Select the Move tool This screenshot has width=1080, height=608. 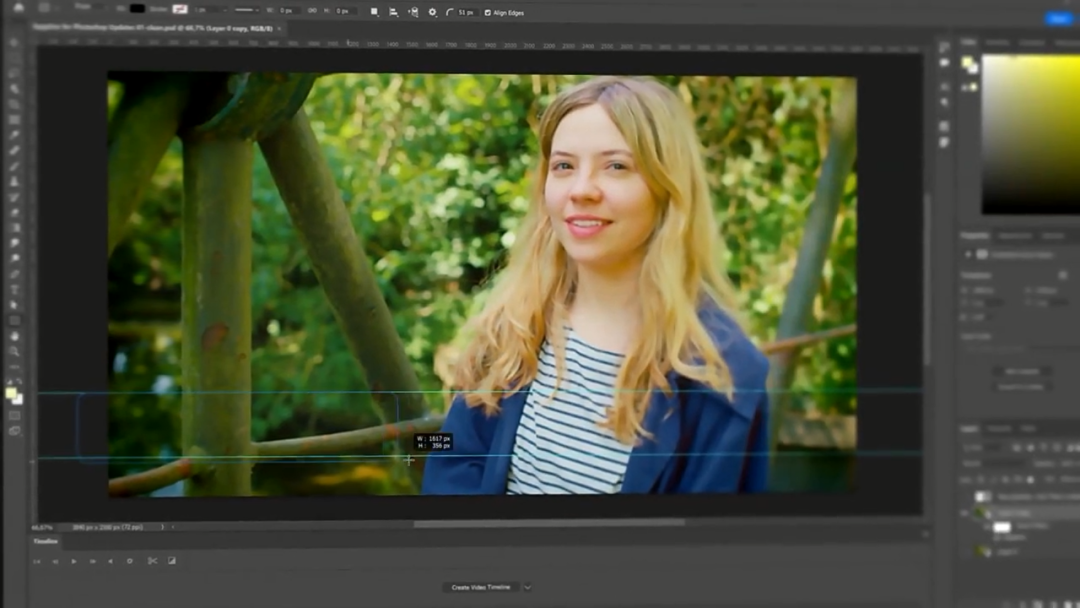tap(14, 43)
